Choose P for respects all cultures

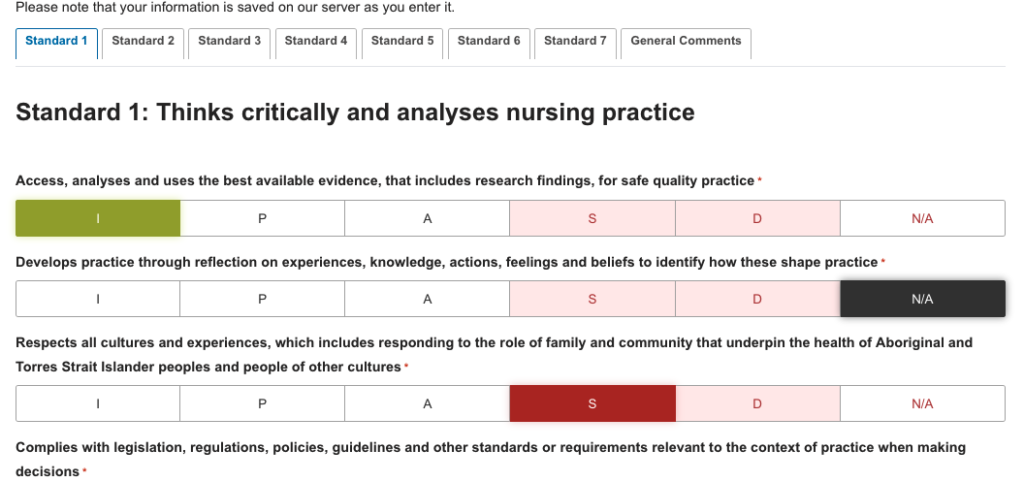(262, 404)
